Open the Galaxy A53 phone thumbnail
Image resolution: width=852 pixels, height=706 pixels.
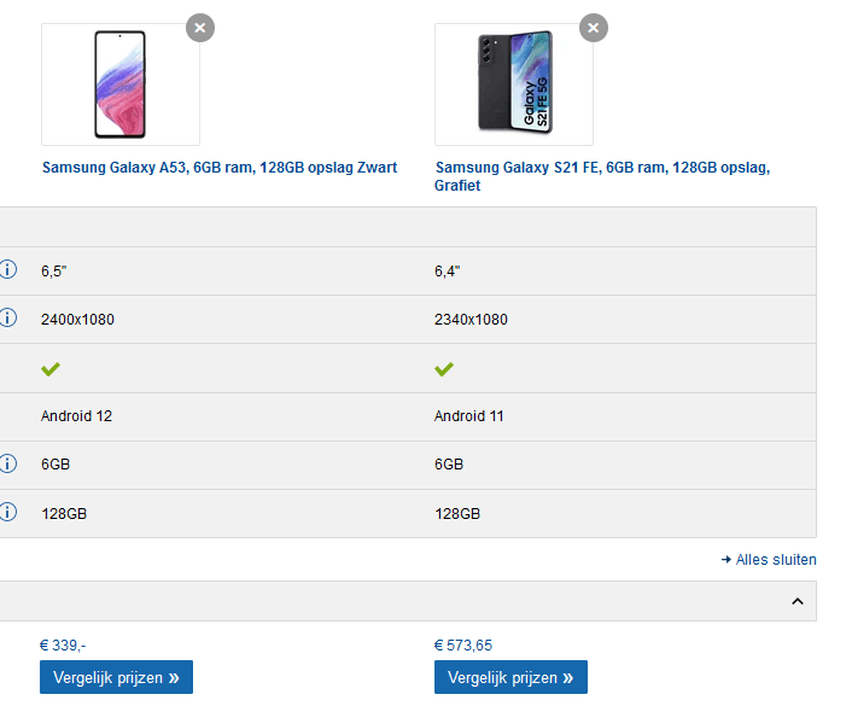tap(121, 84)
